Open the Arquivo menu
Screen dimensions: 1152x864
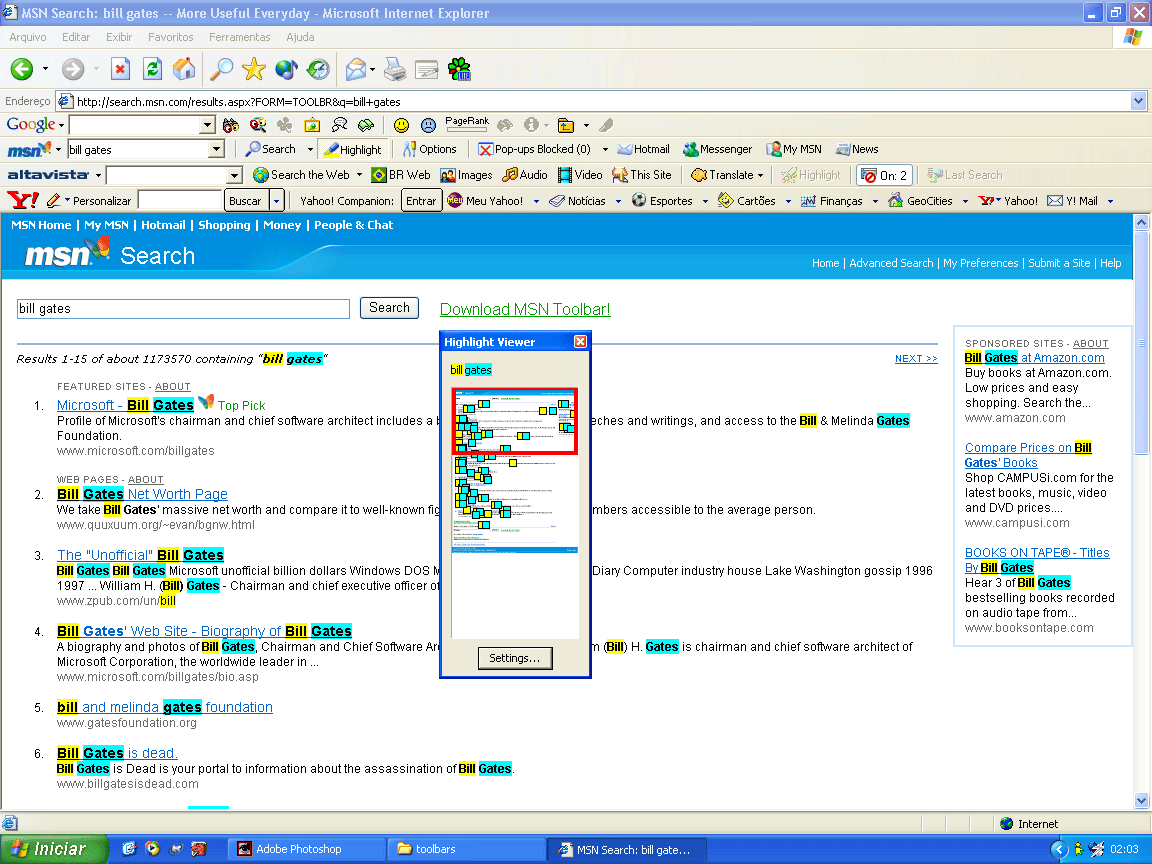(x=28, y=37)
